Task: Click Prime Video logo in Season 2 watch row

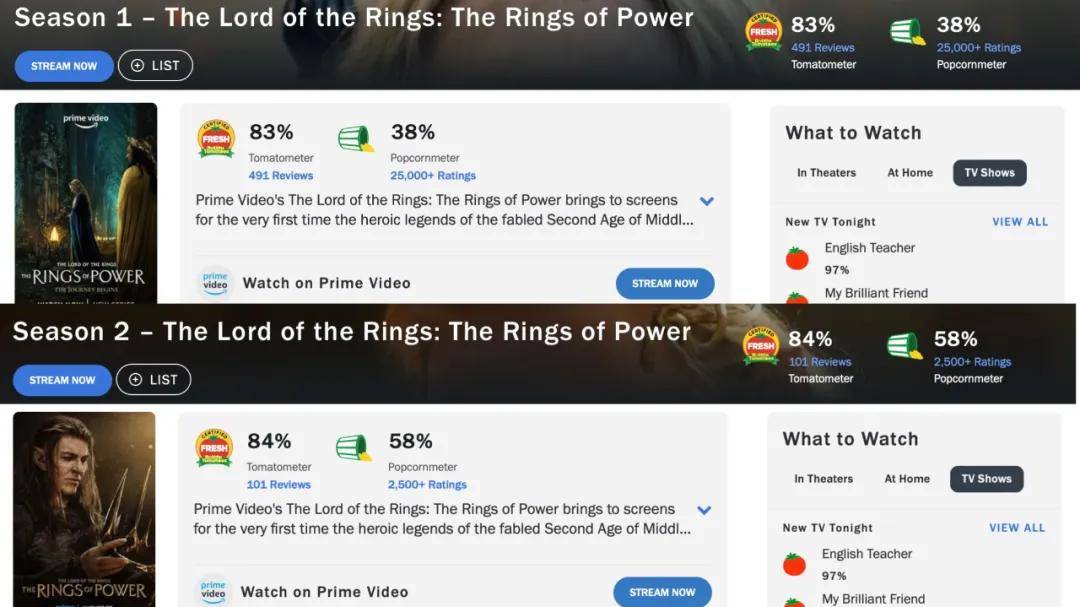Action: click(x=213, y=591)
